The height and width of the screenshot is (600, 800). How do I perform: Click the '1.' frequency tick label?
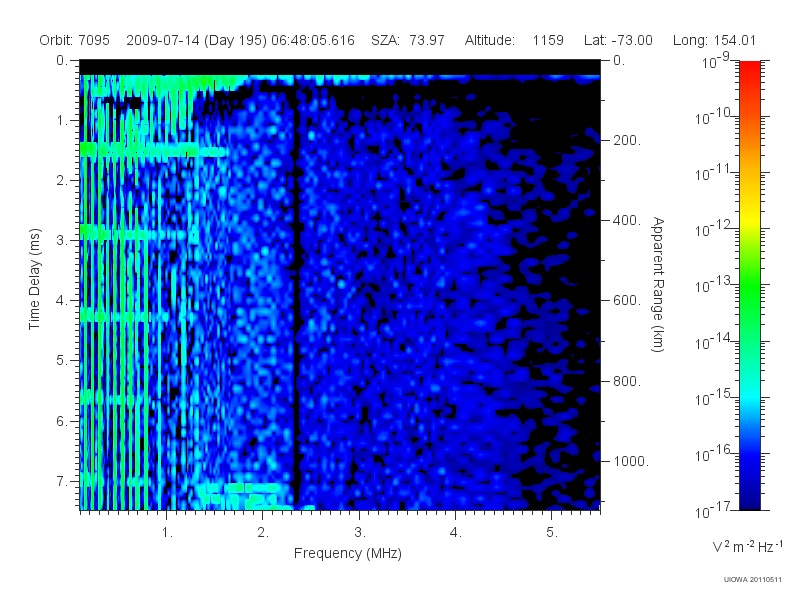click(167, 533)
